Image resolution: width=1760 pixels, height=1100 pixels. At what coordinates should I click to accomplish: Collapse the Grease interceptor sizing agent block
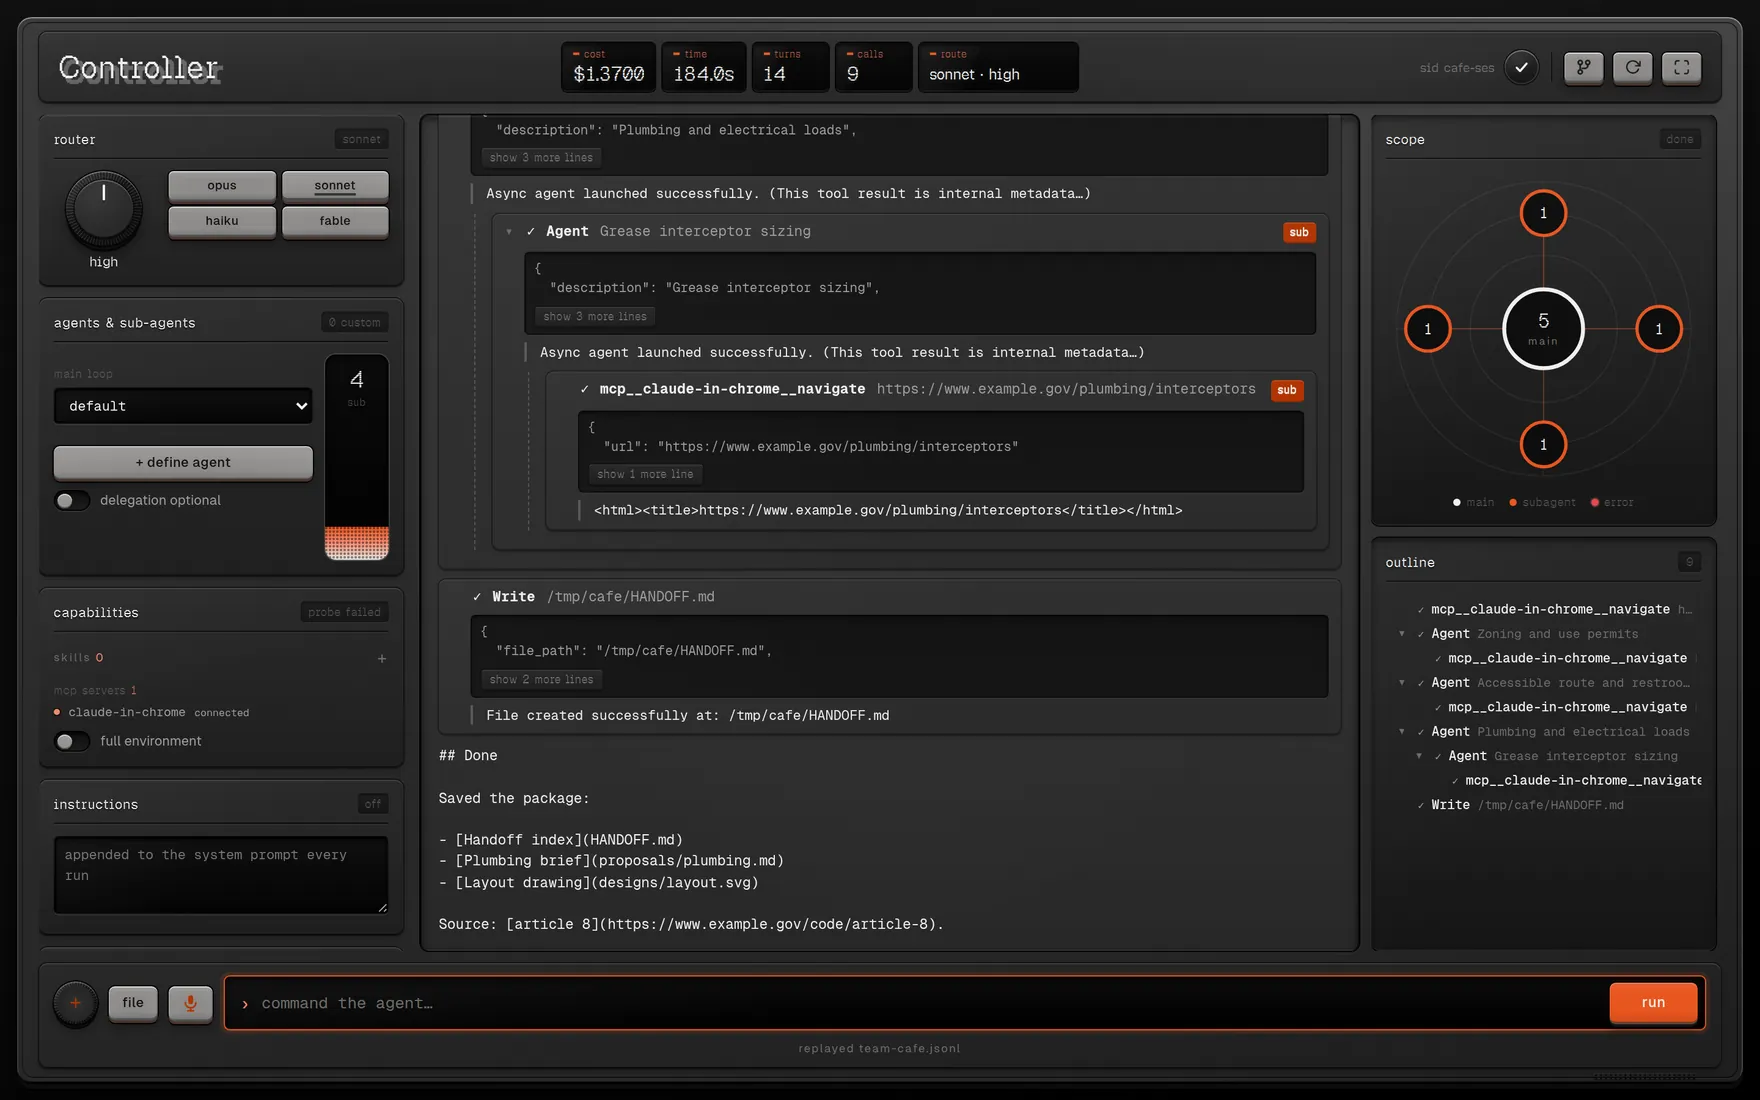click(x=509, y=232)
